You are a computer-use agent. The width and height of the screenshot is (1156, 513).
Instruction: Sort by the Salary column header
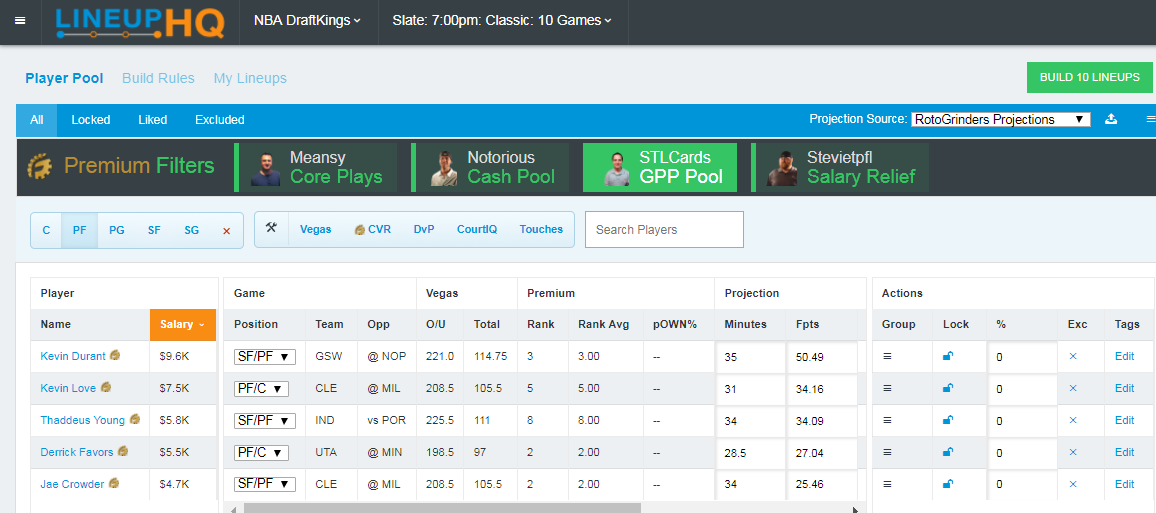point(182,324)
